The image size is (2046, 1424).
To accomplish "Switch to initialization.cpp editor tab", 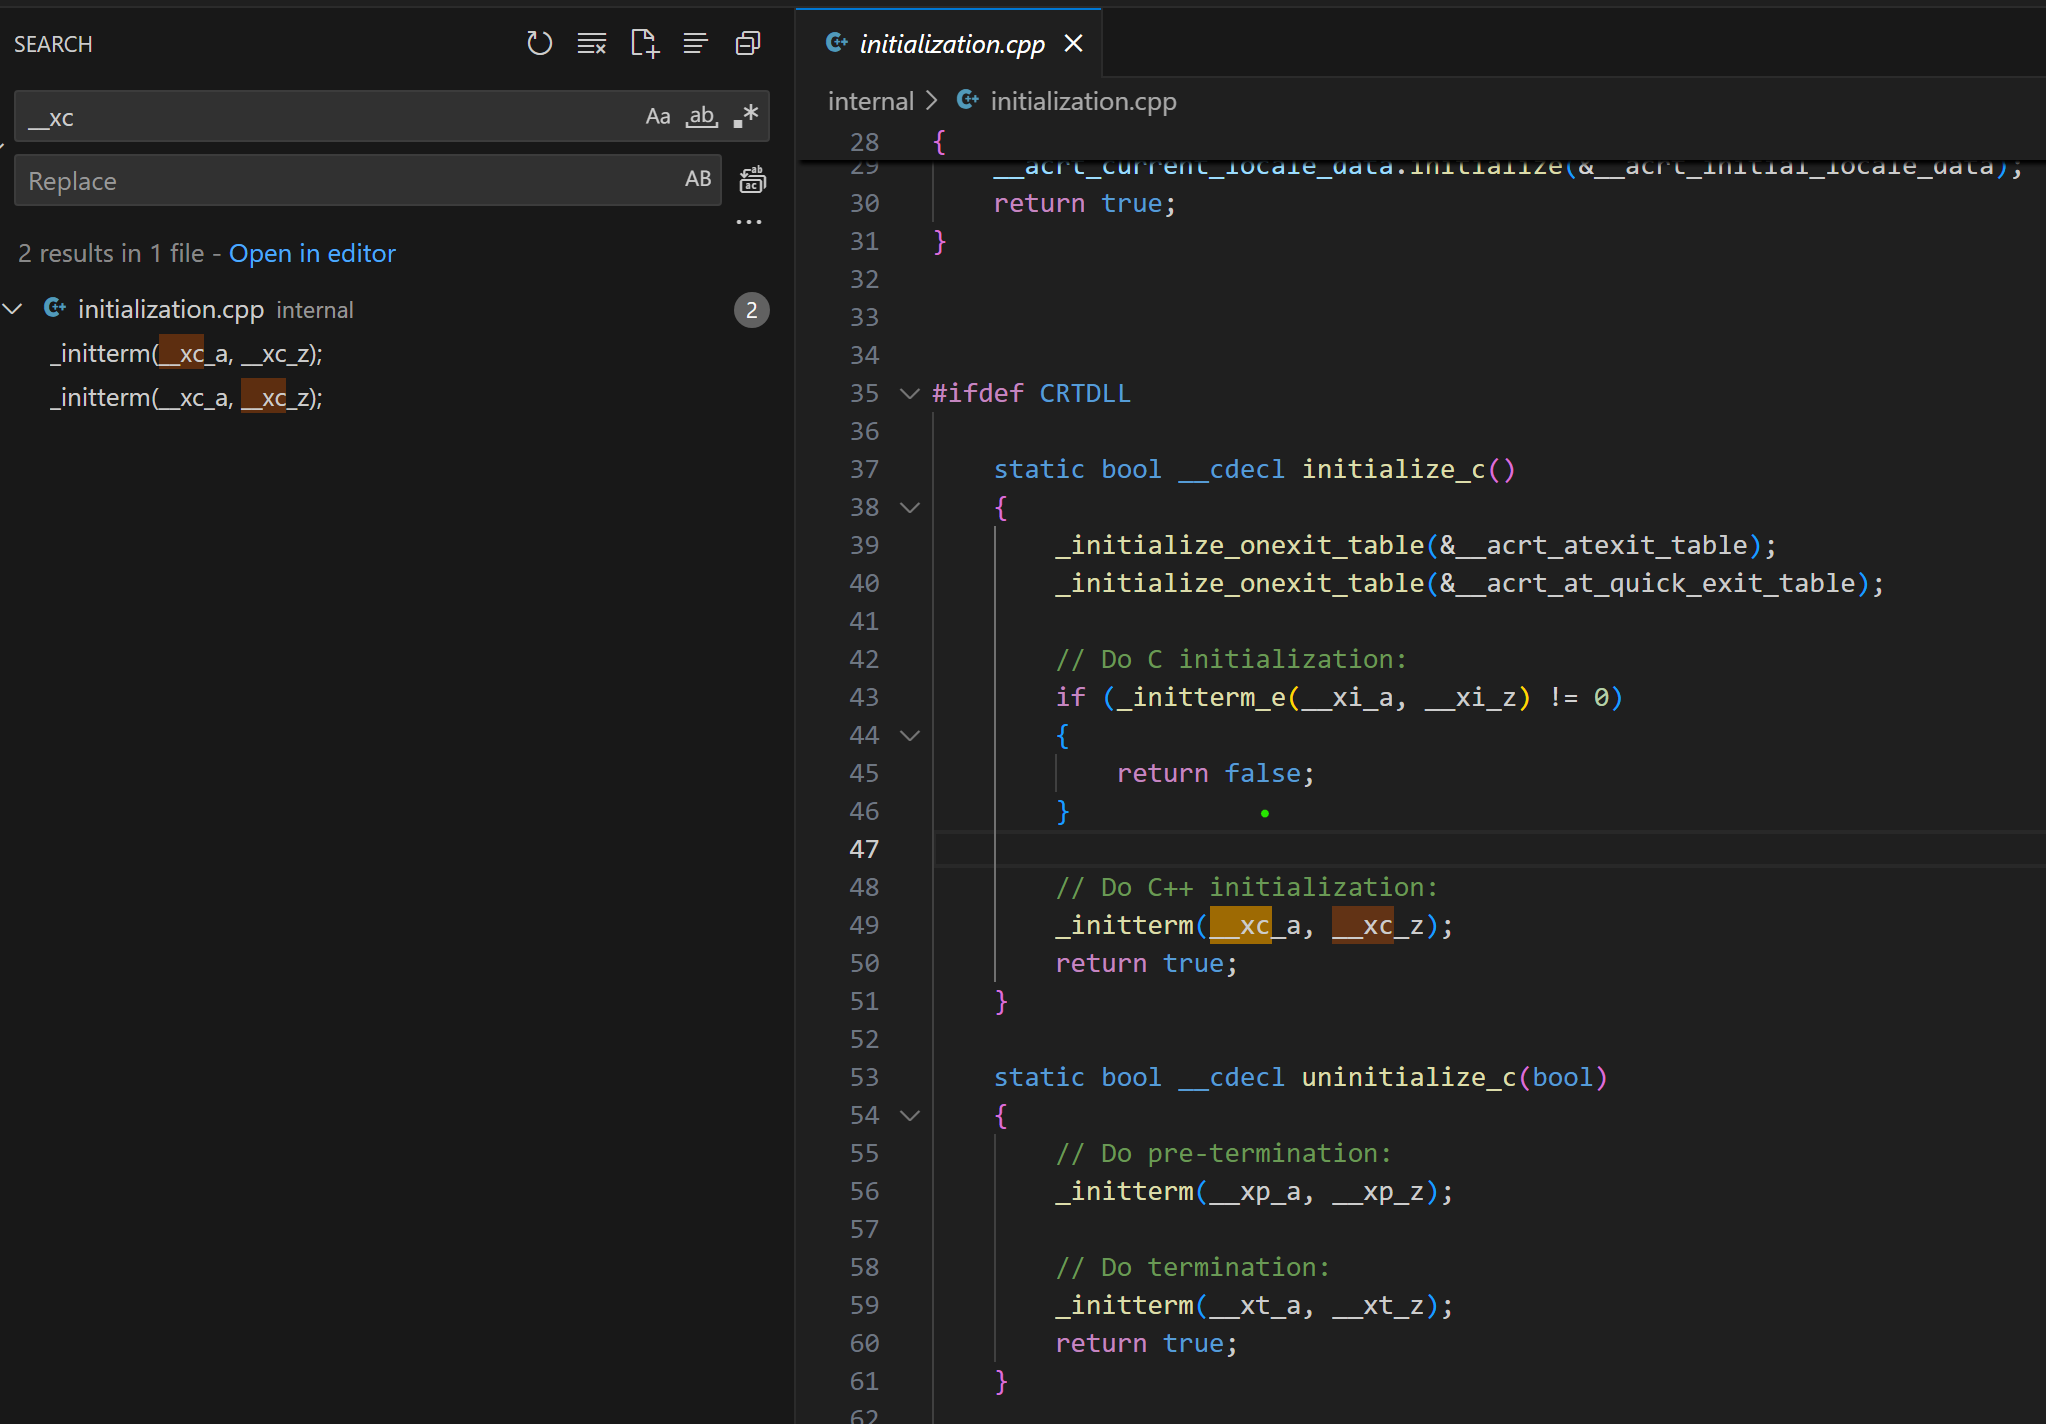I will [x=952, y=43].
